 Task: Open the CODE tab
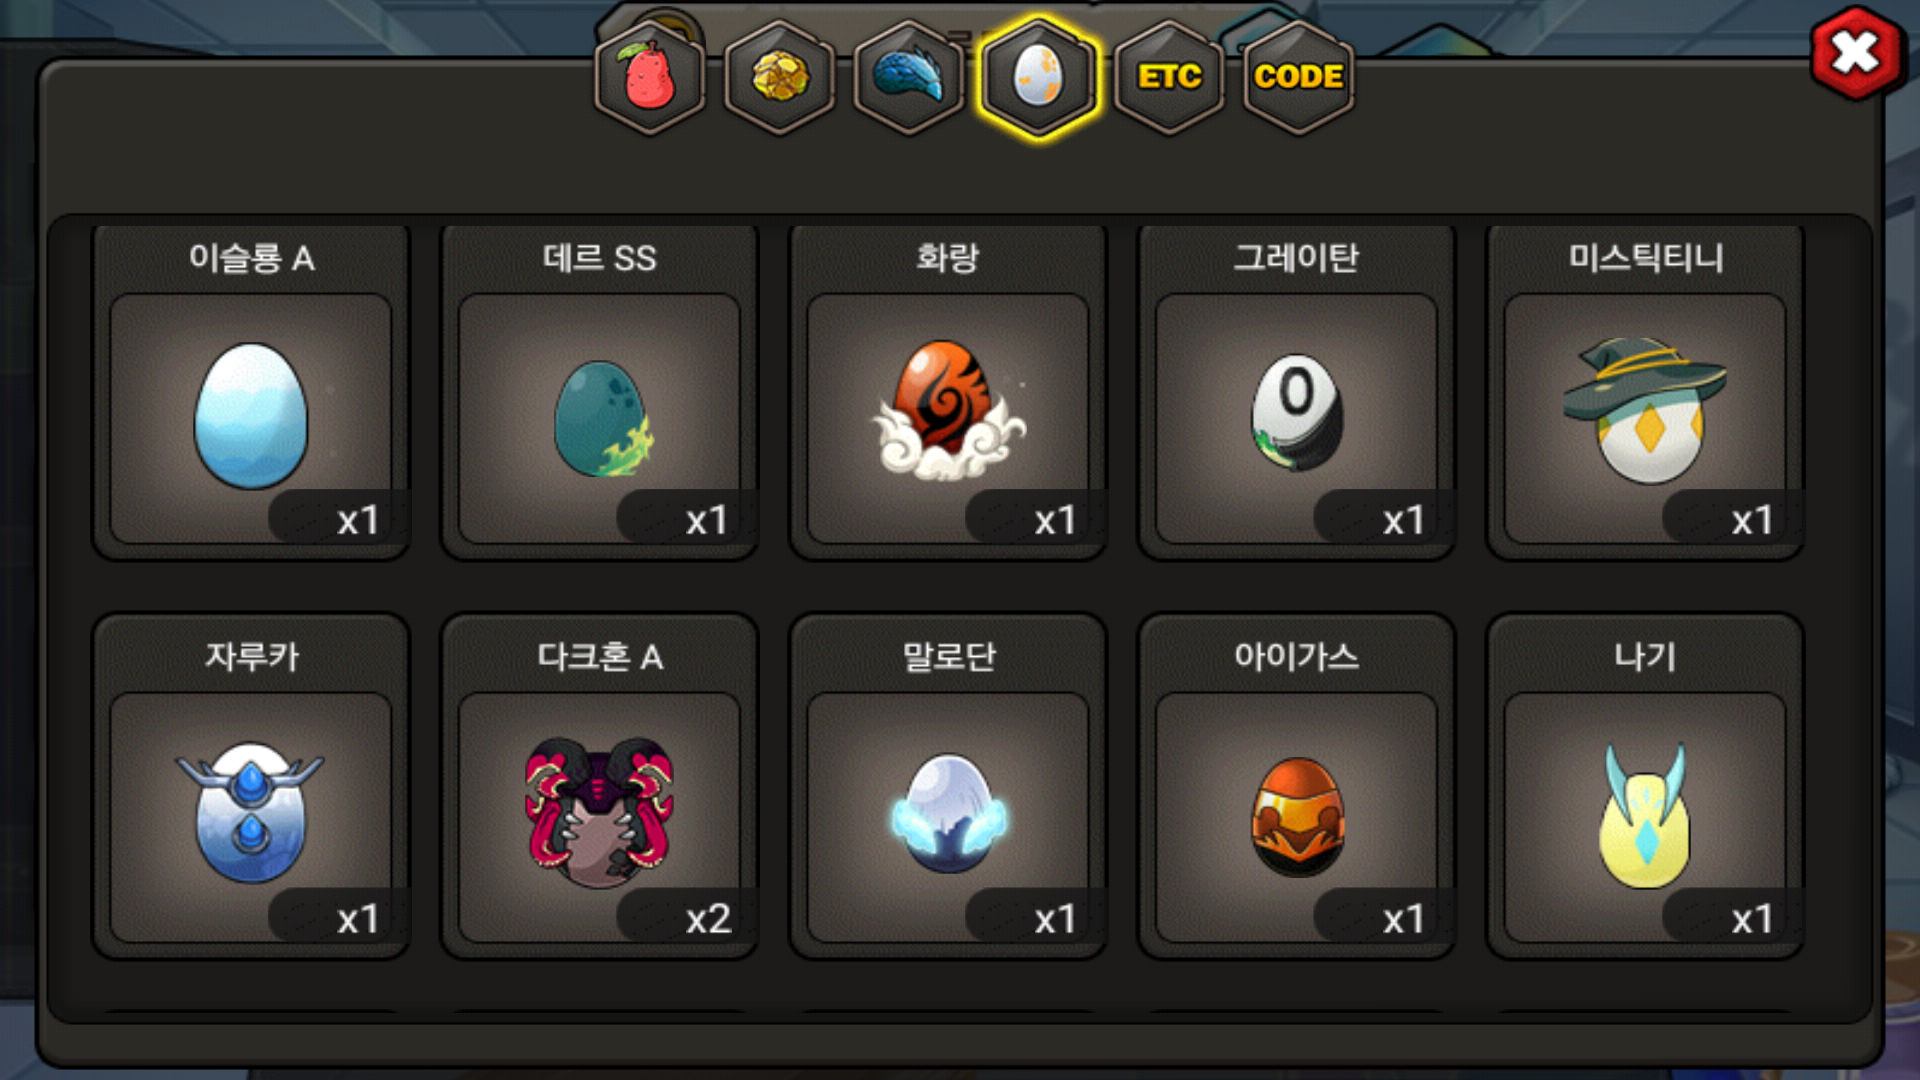pyautogui.click(x=1298, y=77)
